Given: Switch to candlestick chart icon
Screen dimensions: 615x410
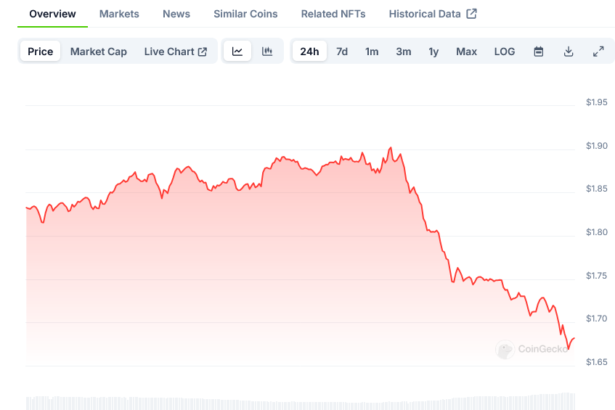Looking at the screenshot, I should [x=267, y=51].
